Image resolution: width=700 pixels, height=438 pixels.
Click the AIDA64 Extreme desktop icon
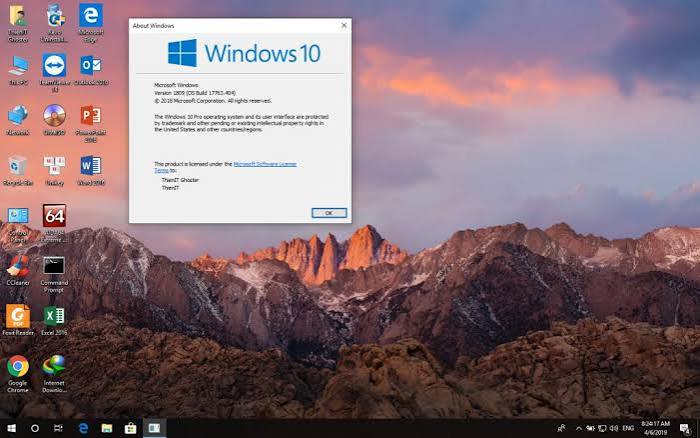coord(54,223)
